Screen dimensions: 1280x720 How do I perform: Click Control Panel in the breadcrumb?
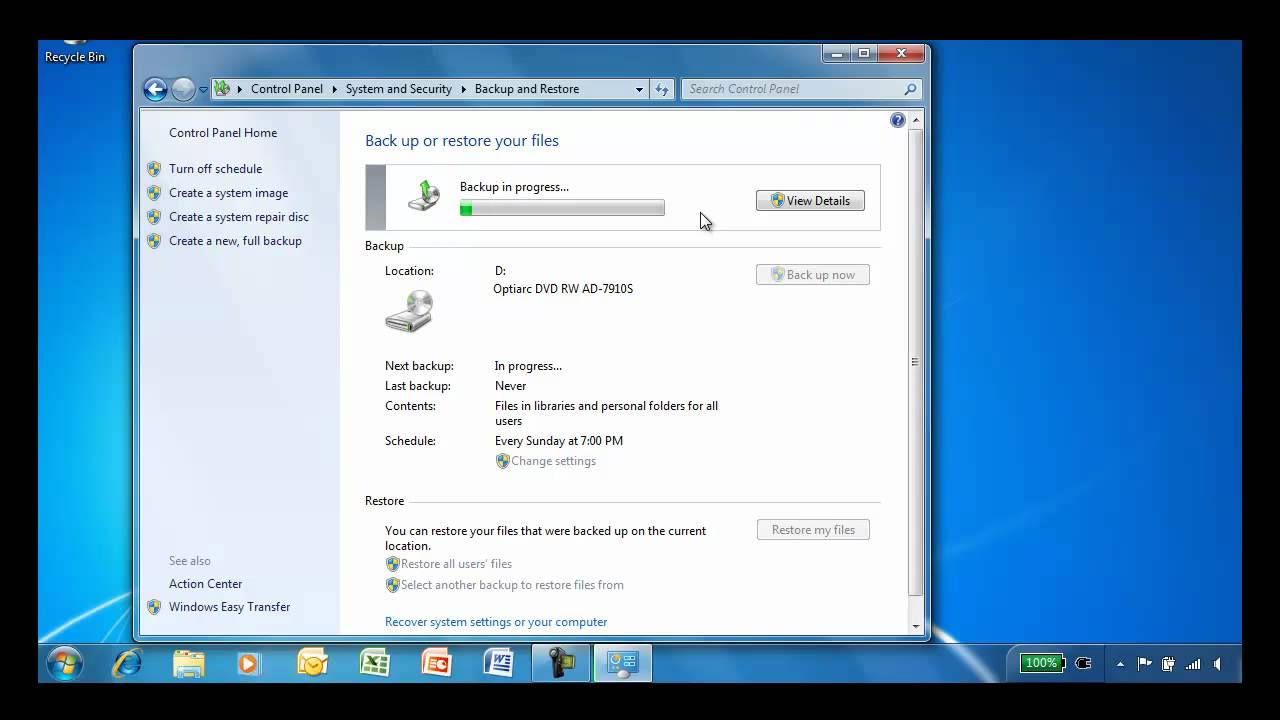pyautogui.click(x=287, y=89)
